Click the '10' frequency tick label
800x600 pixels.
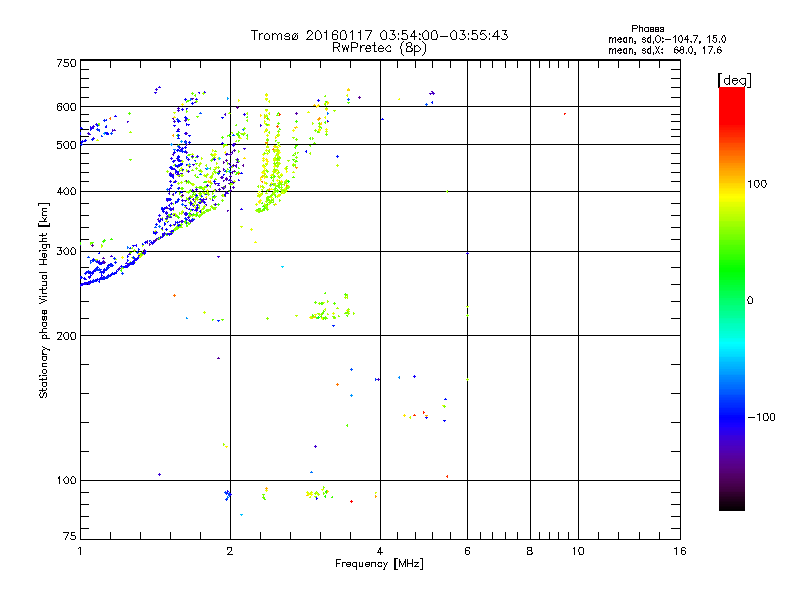(578, 551)
